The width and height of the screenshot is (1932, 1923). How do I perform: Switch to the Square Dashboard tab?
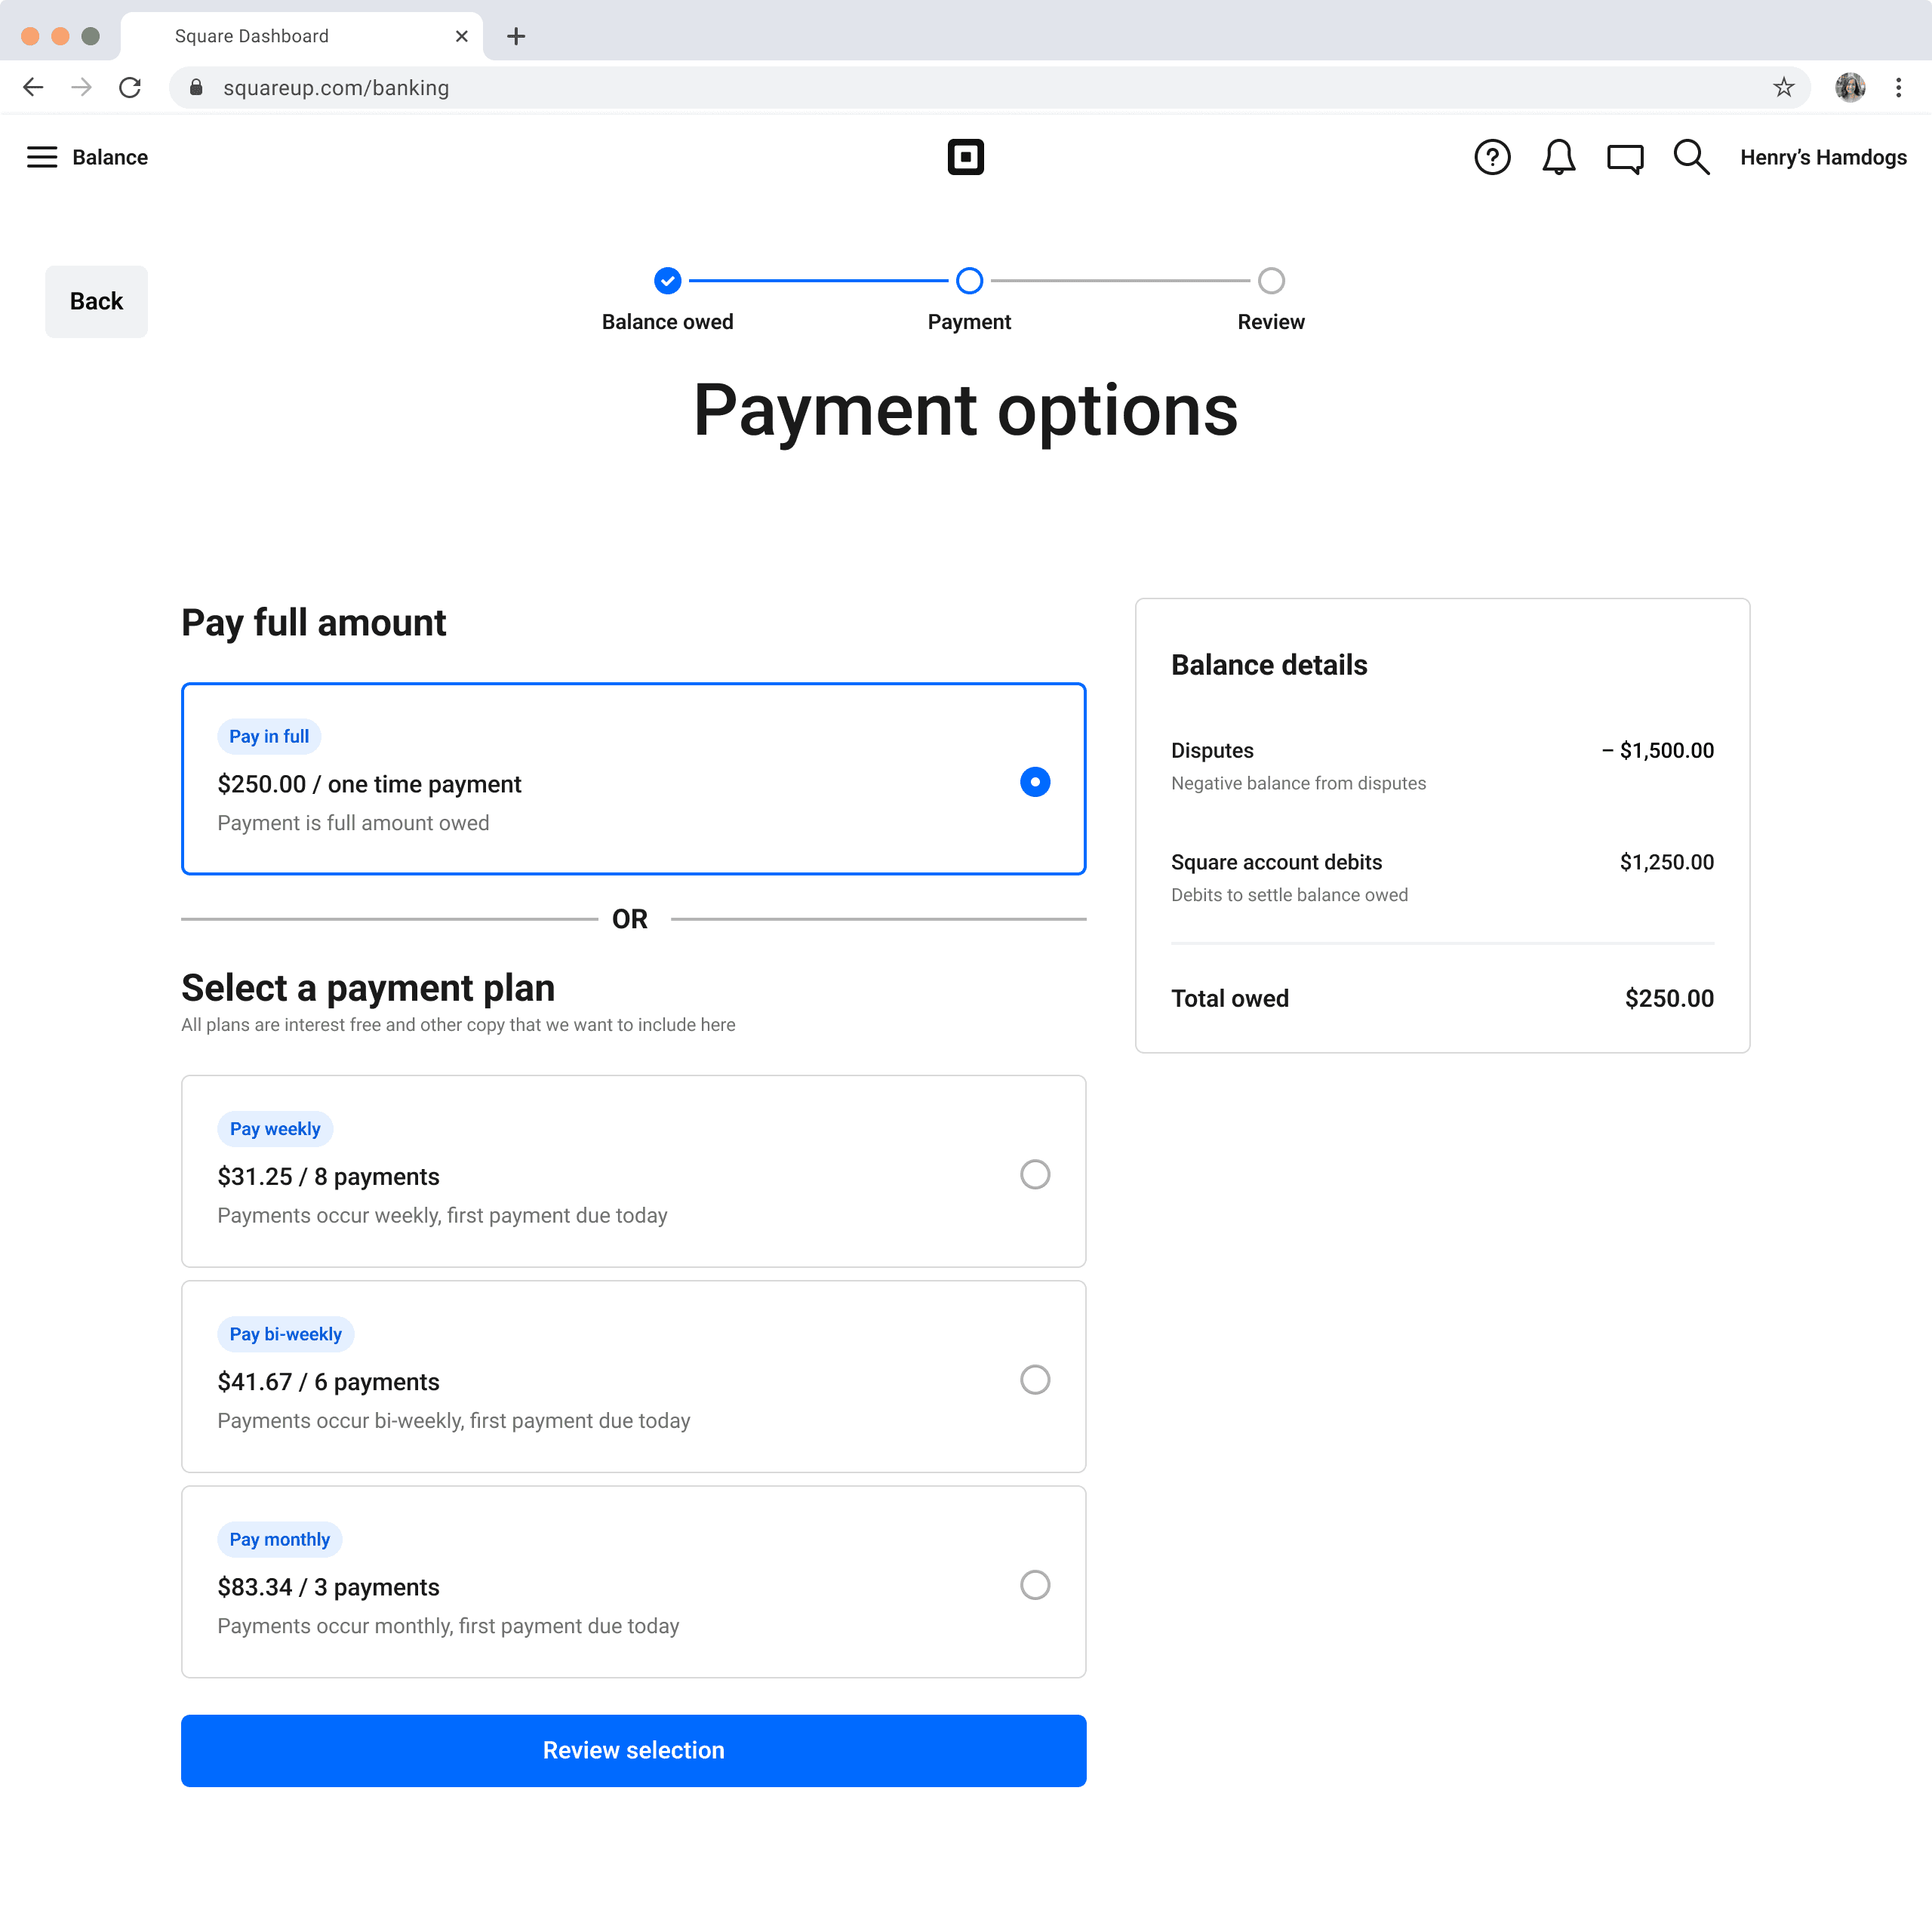(x=300, y=36)
